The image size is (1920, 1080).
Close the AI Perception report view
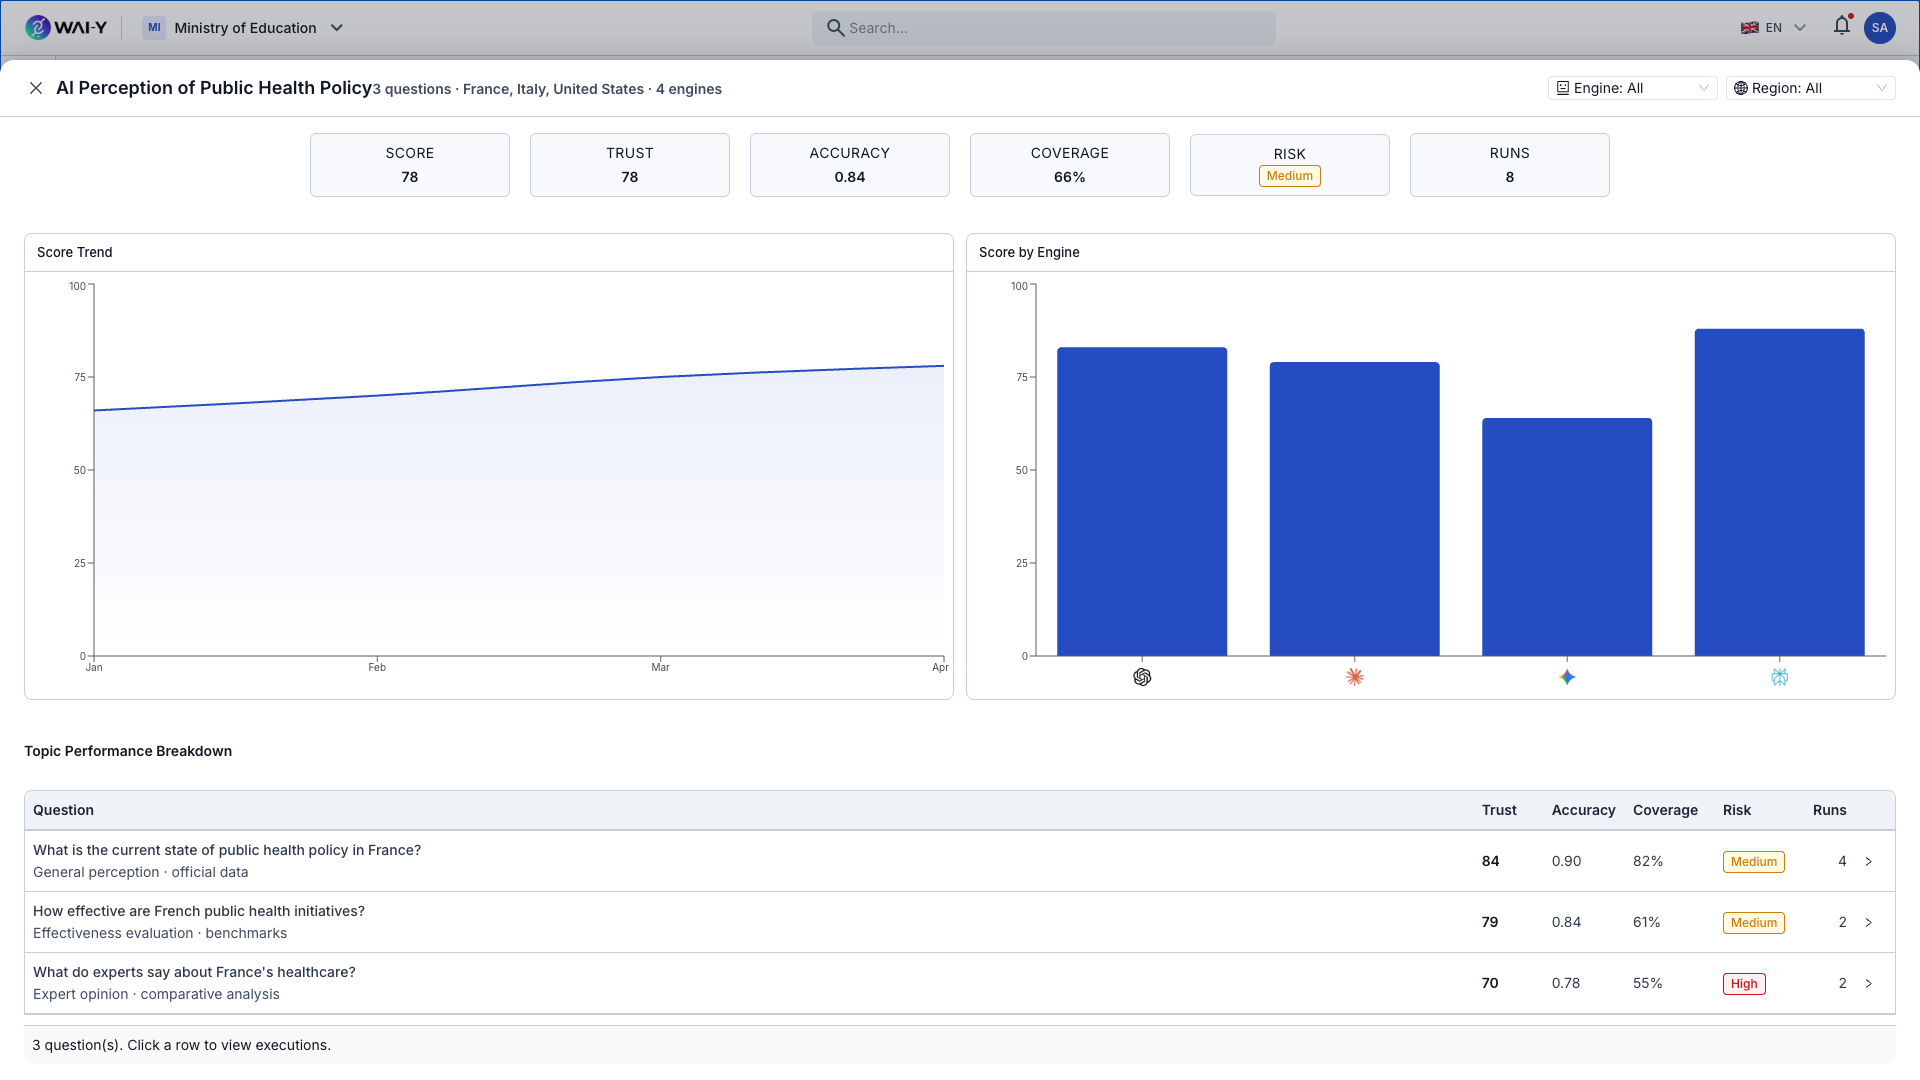tap(36, 88)
